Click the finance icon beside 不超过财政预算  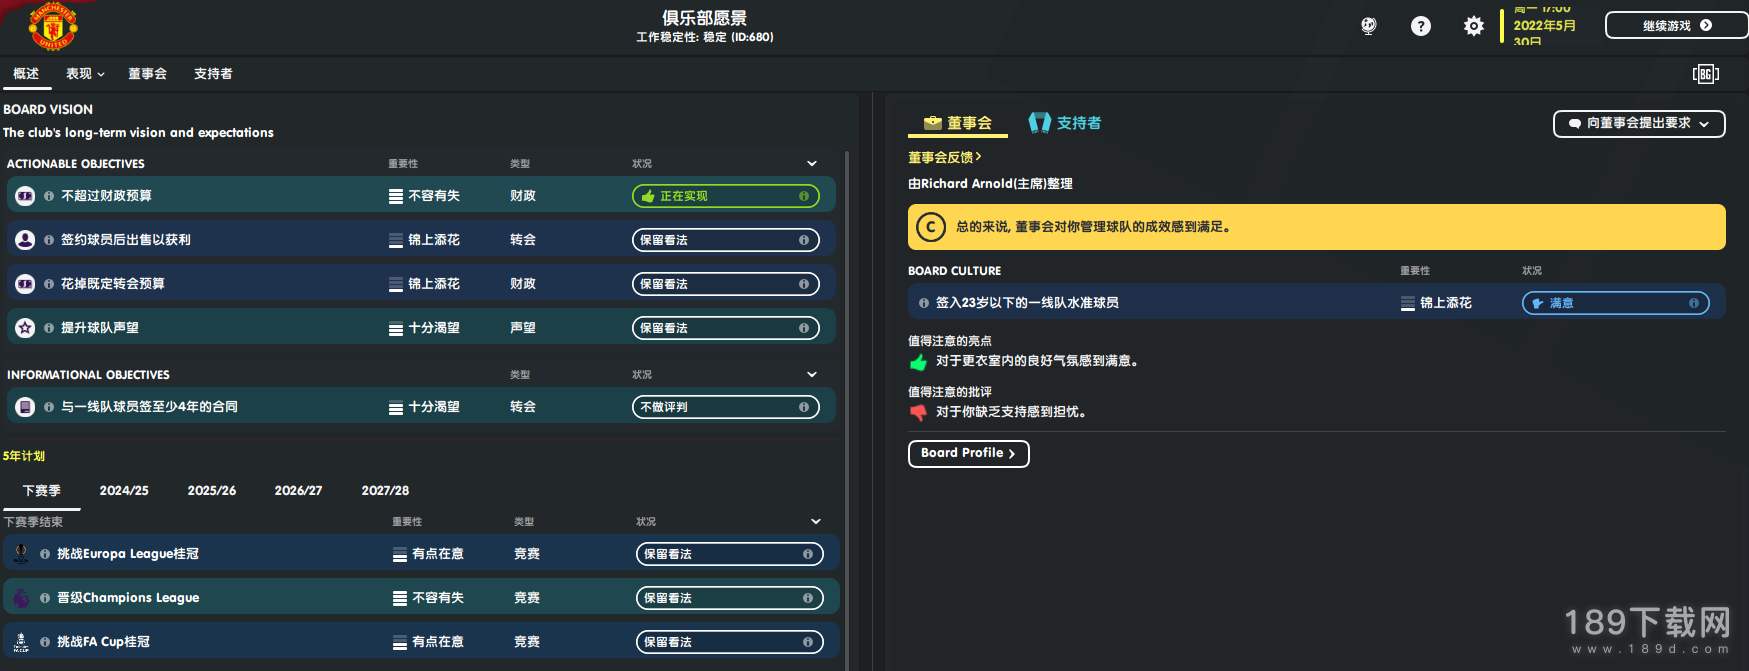point(25,196)
